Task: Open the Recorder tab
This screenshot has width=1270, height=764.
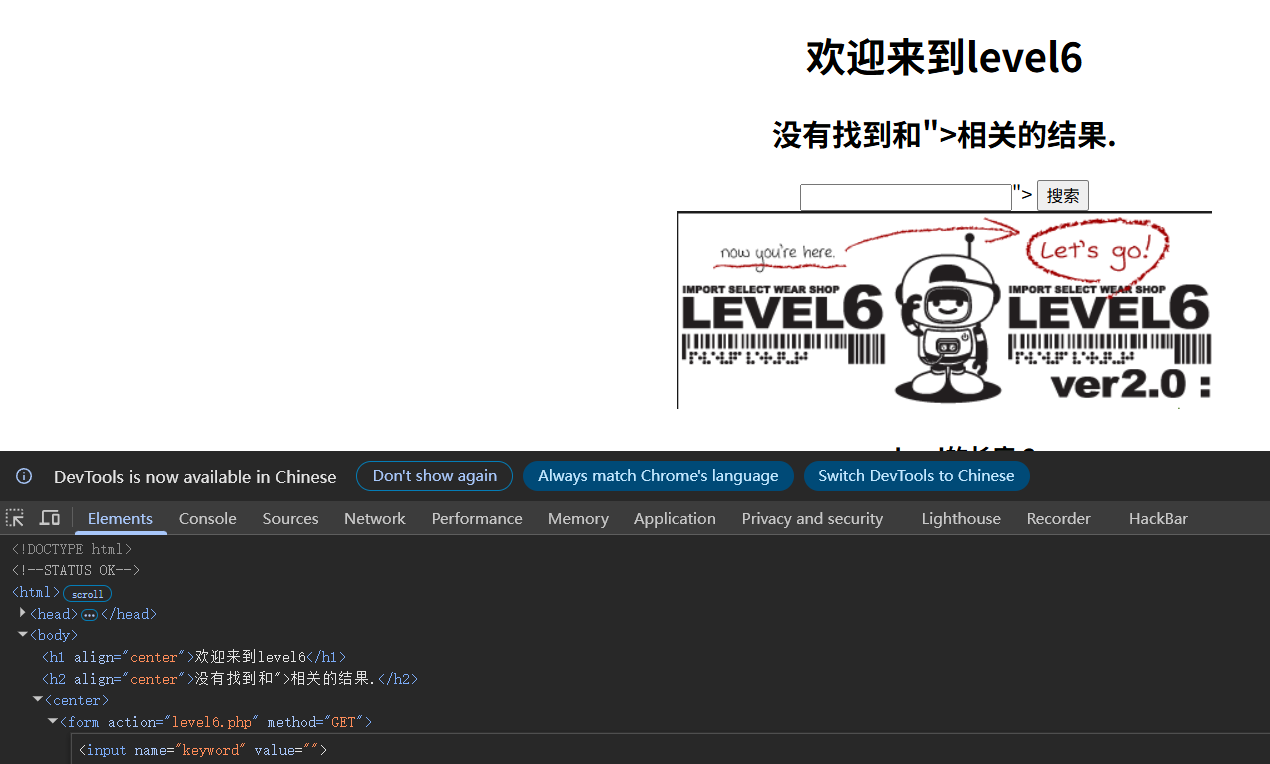Action: (1058, 518)
